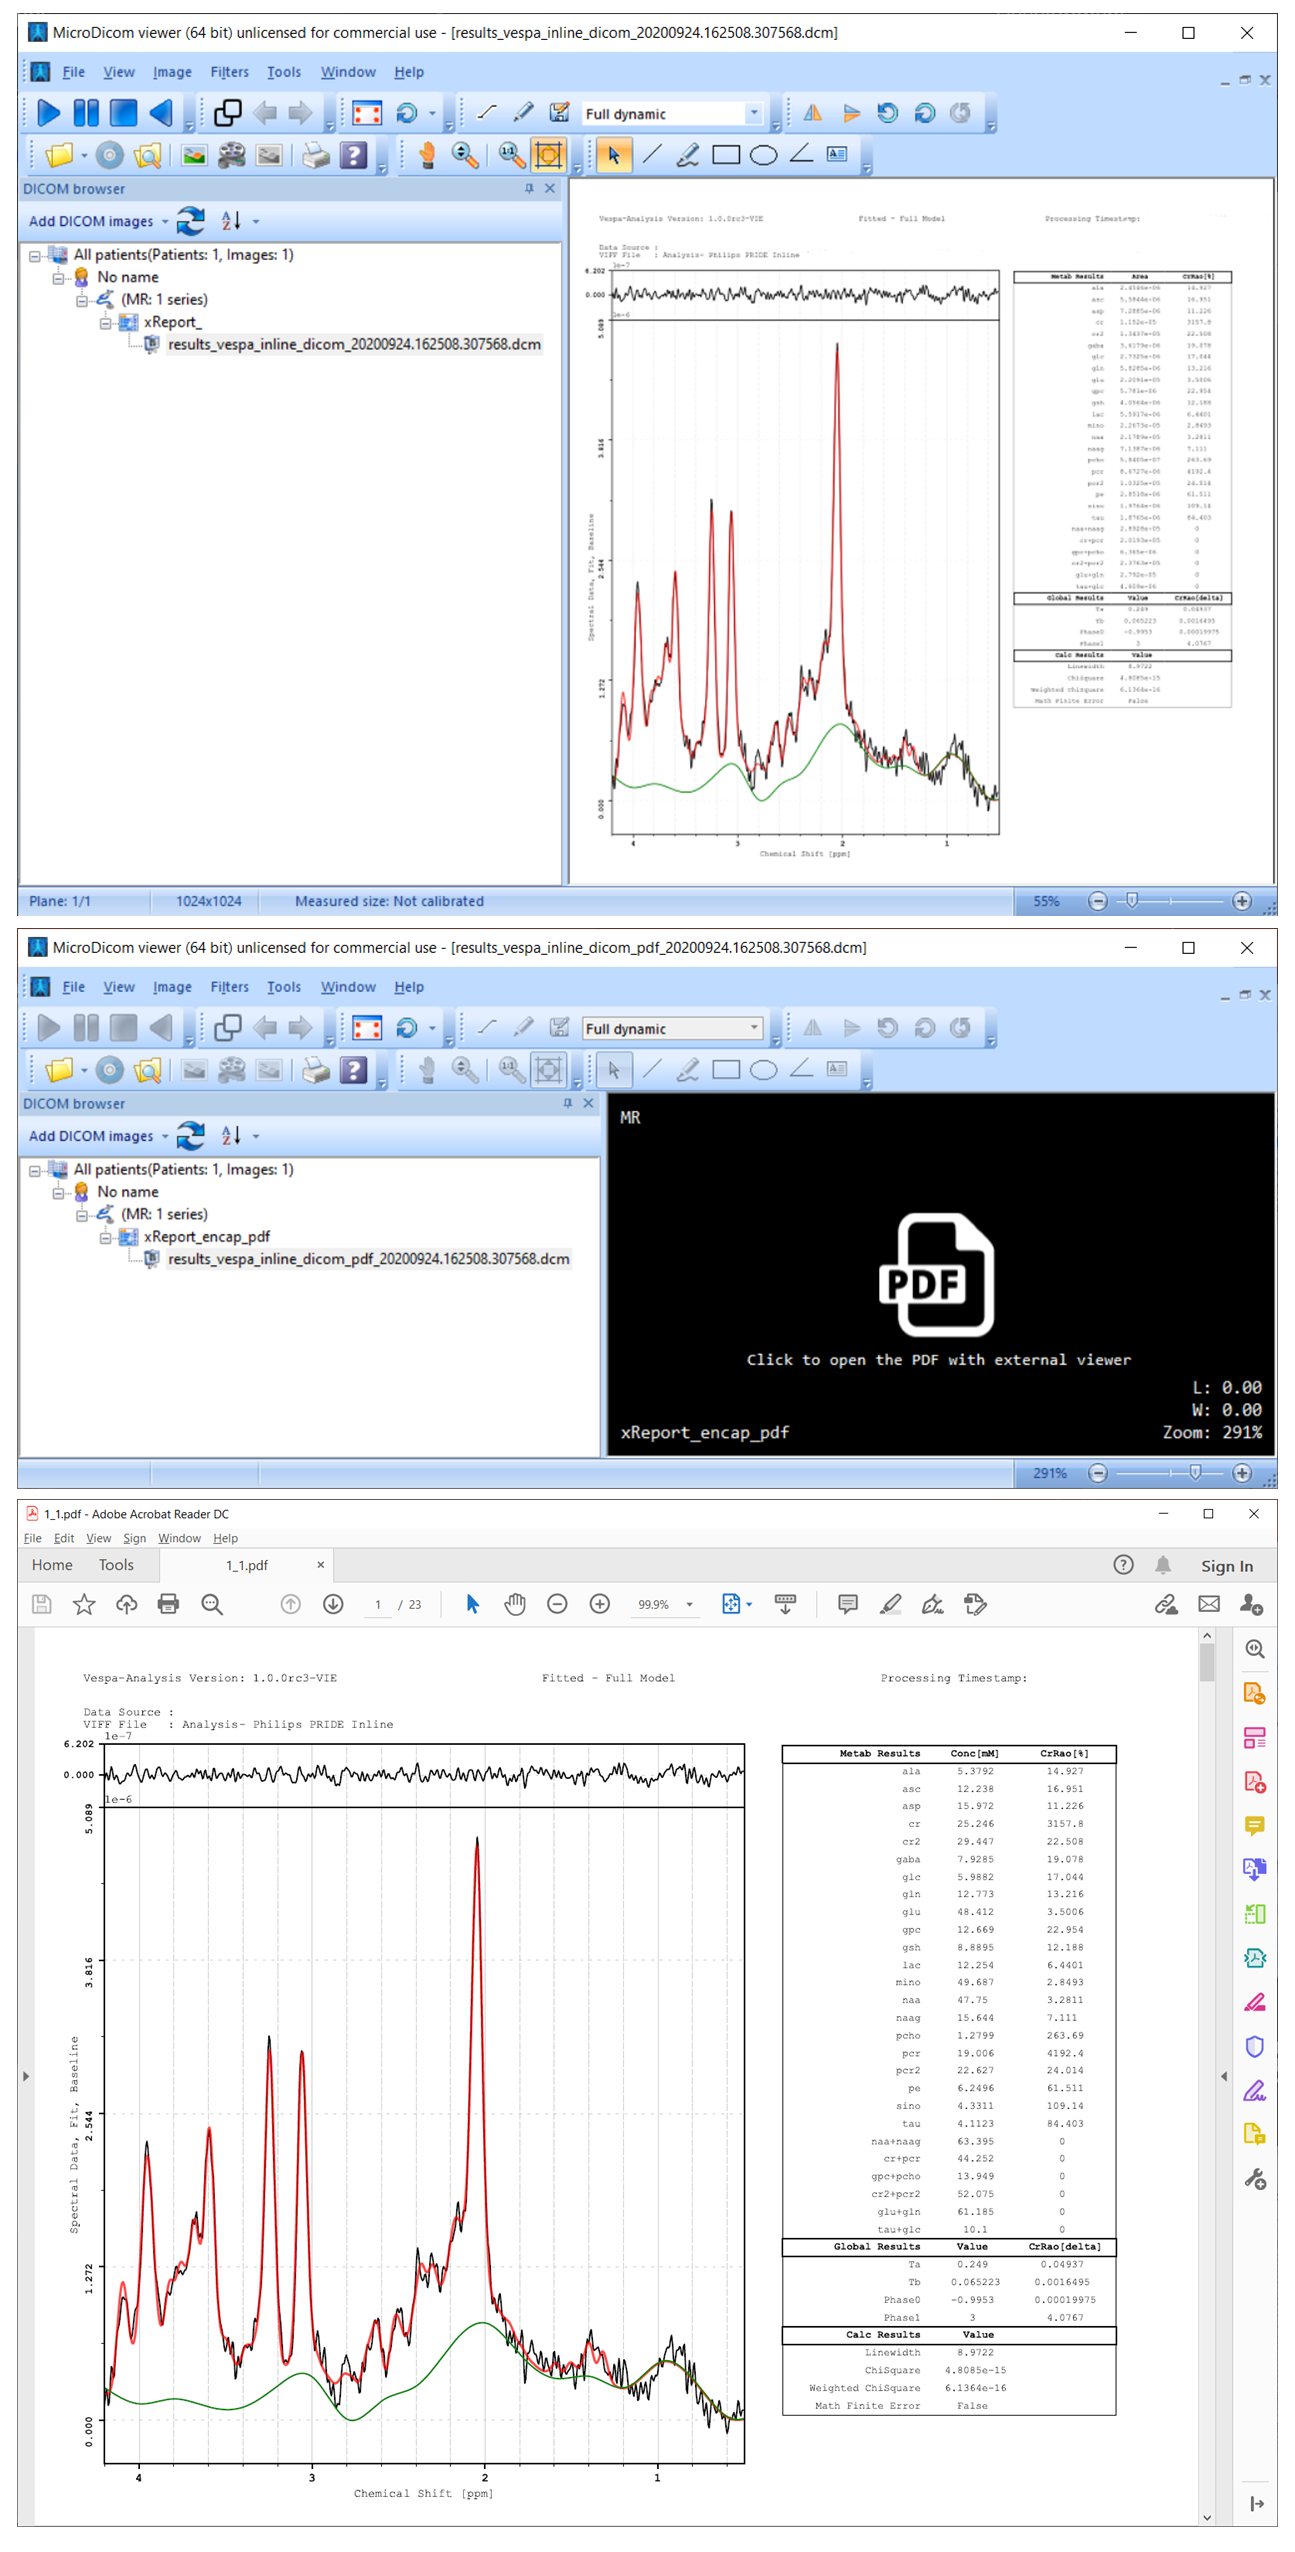Toggle the arrow pointer tool in the spectrum viewer toolbar
The image size is (1295, 2552).
614,155
